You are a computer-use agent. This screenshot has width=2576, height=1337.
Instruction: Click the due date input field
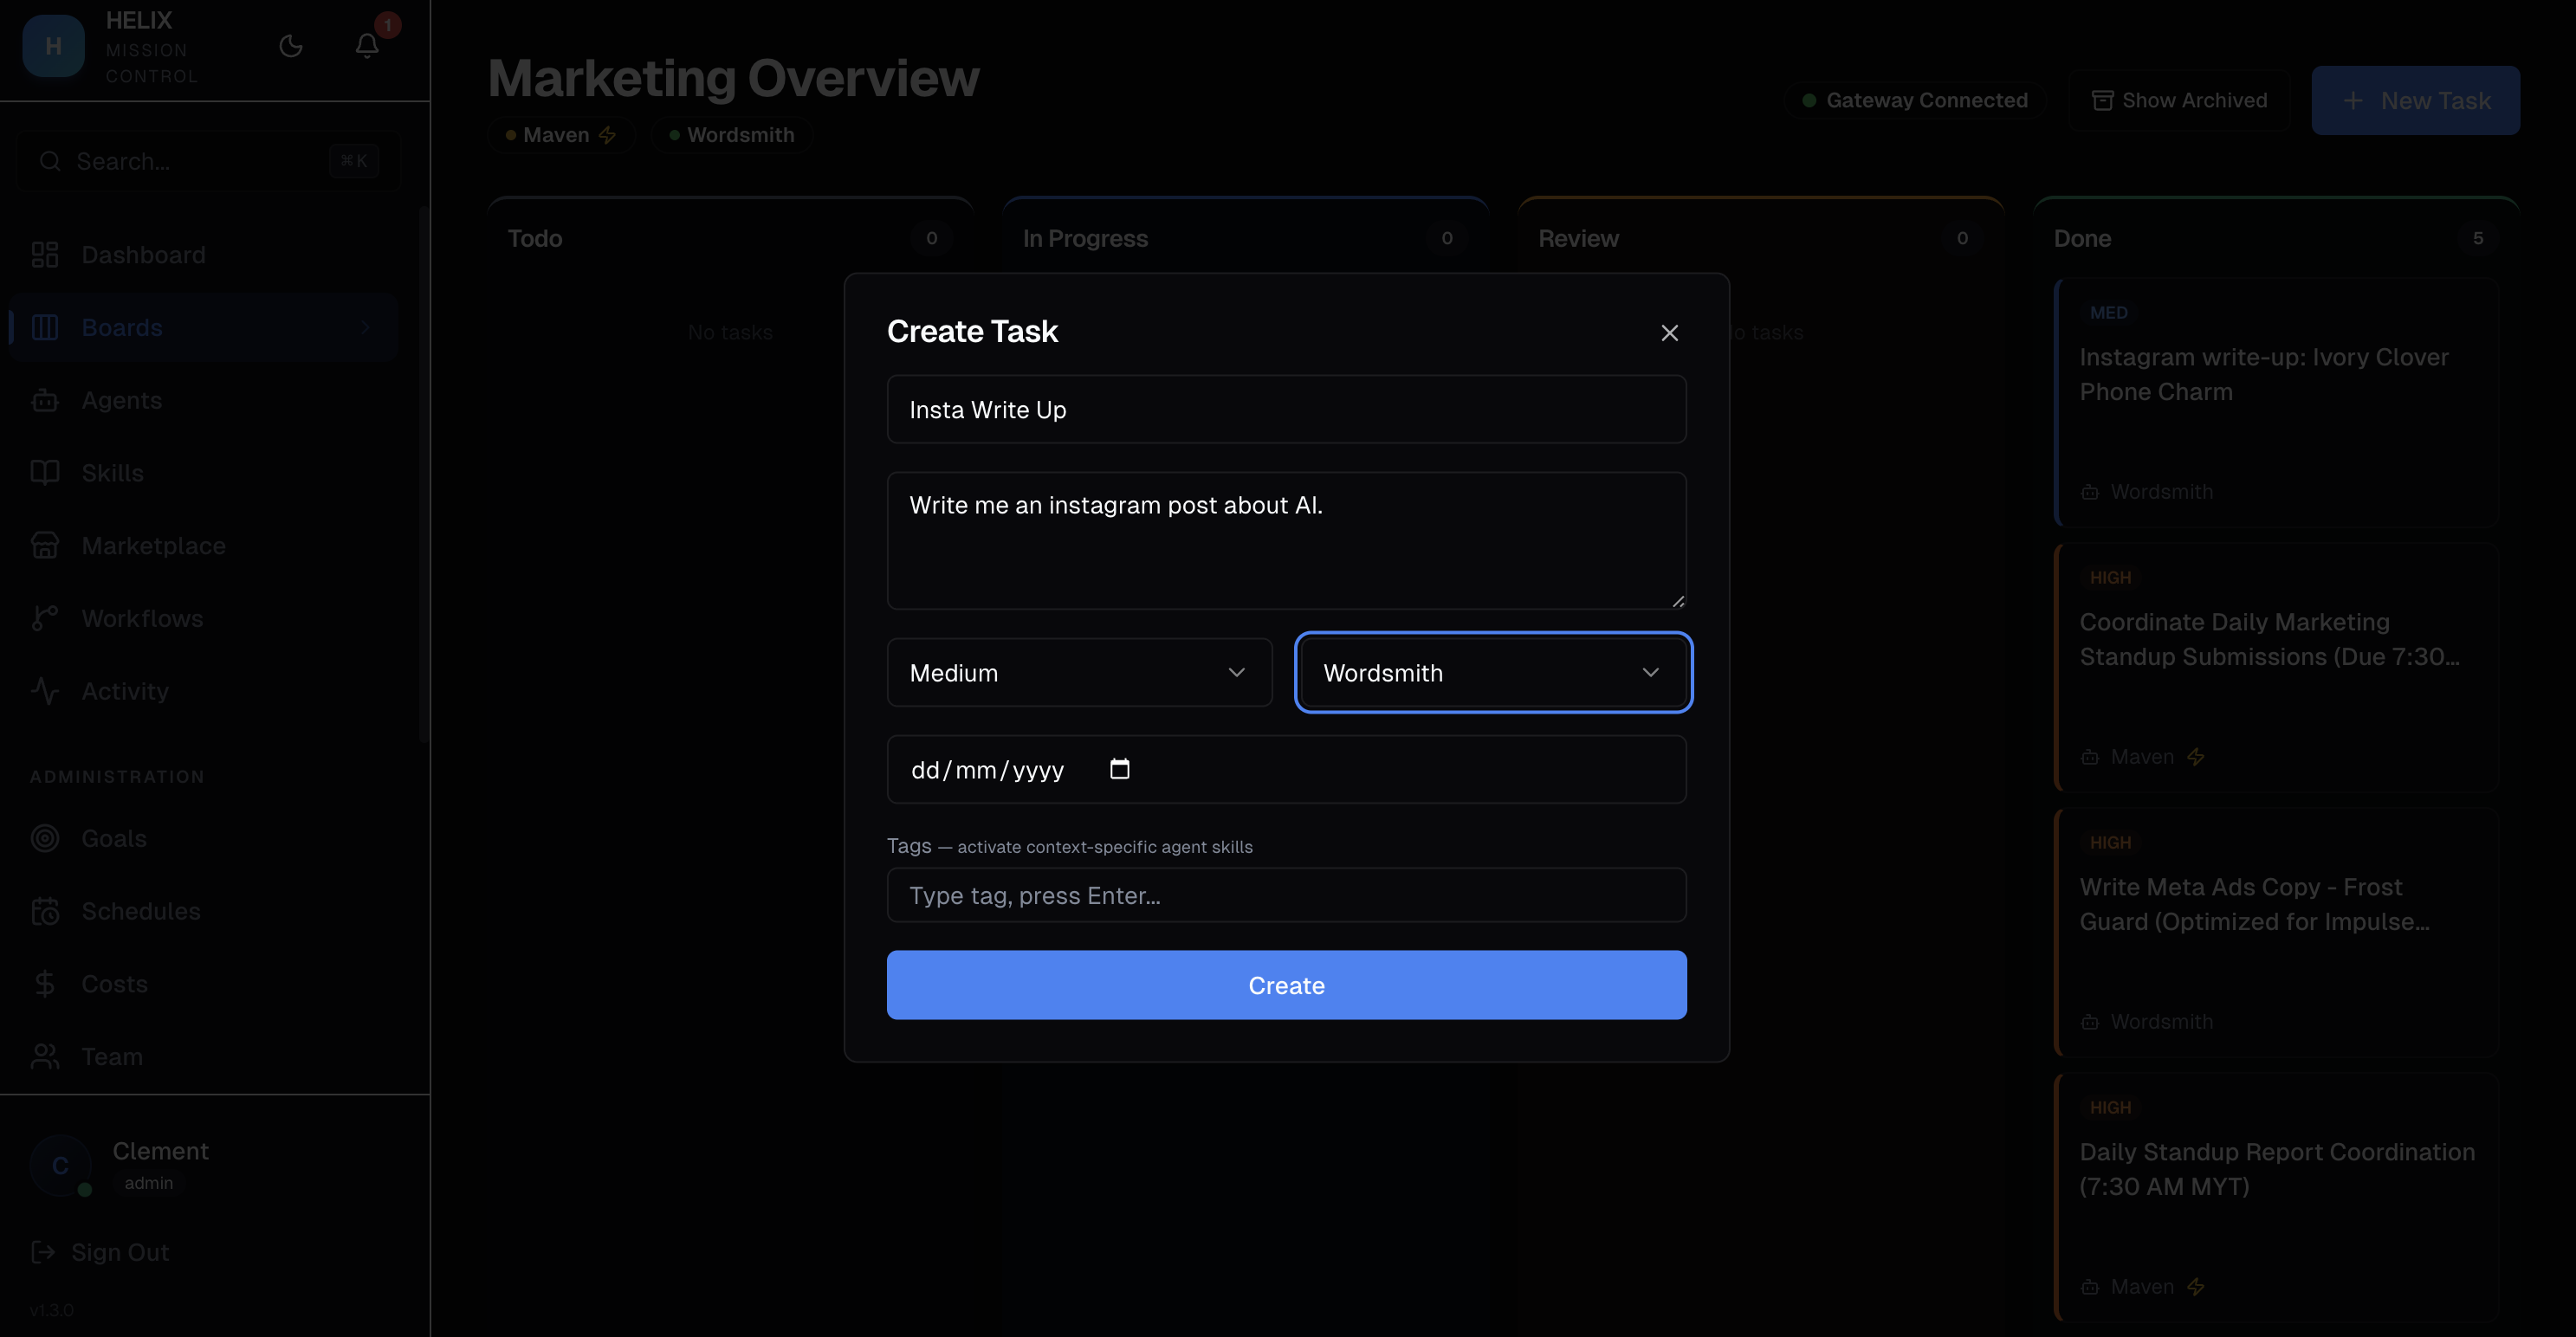pyautogui.click(x=1286, y=769)
